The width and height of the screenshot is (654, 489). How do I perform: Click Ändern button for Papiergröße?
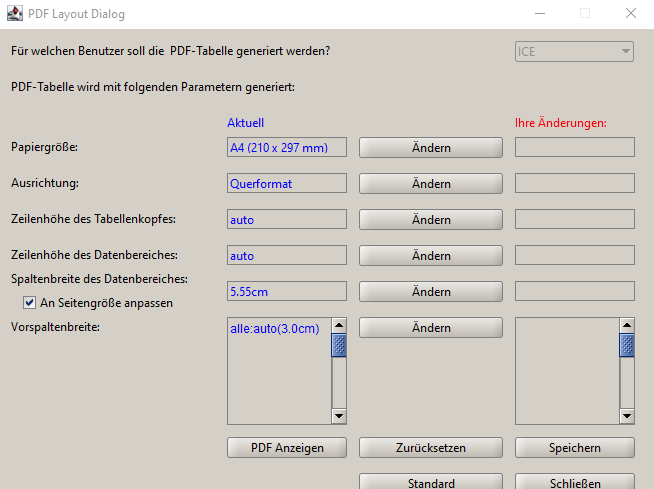(431, 148)
